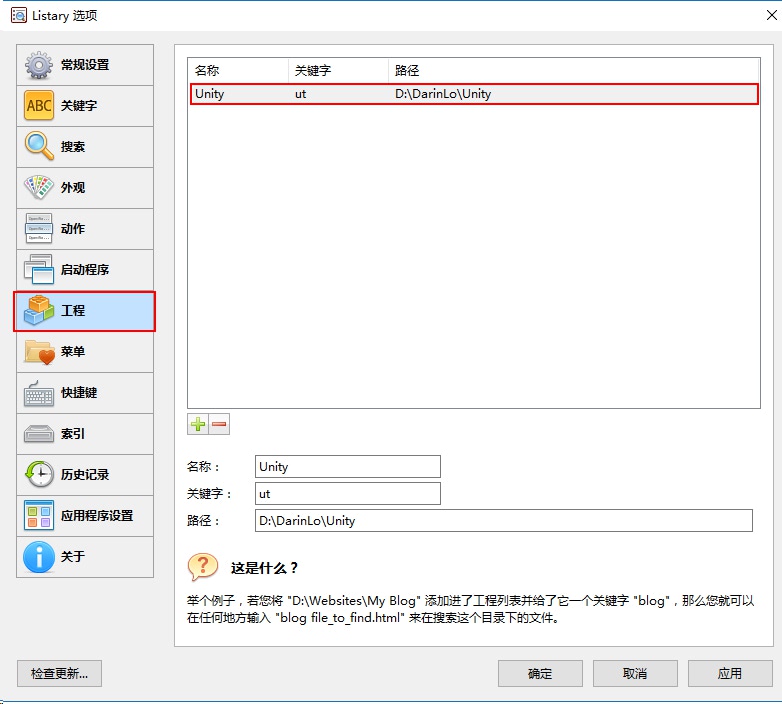Open the ABC 关键字 settings icon

39,106
